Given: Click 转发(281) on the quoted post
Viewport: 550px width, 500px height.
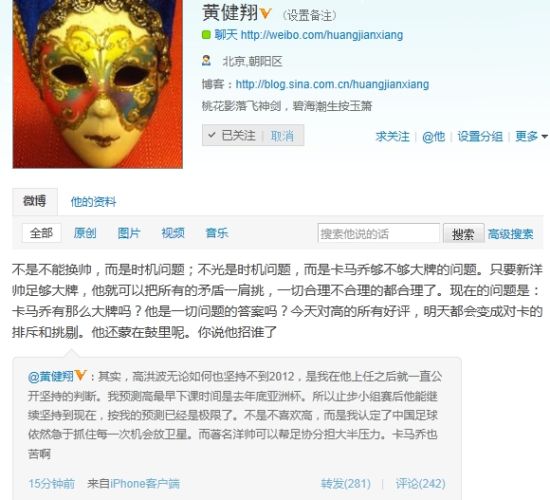Looking at the screenshot, I should tap(346, 484).
